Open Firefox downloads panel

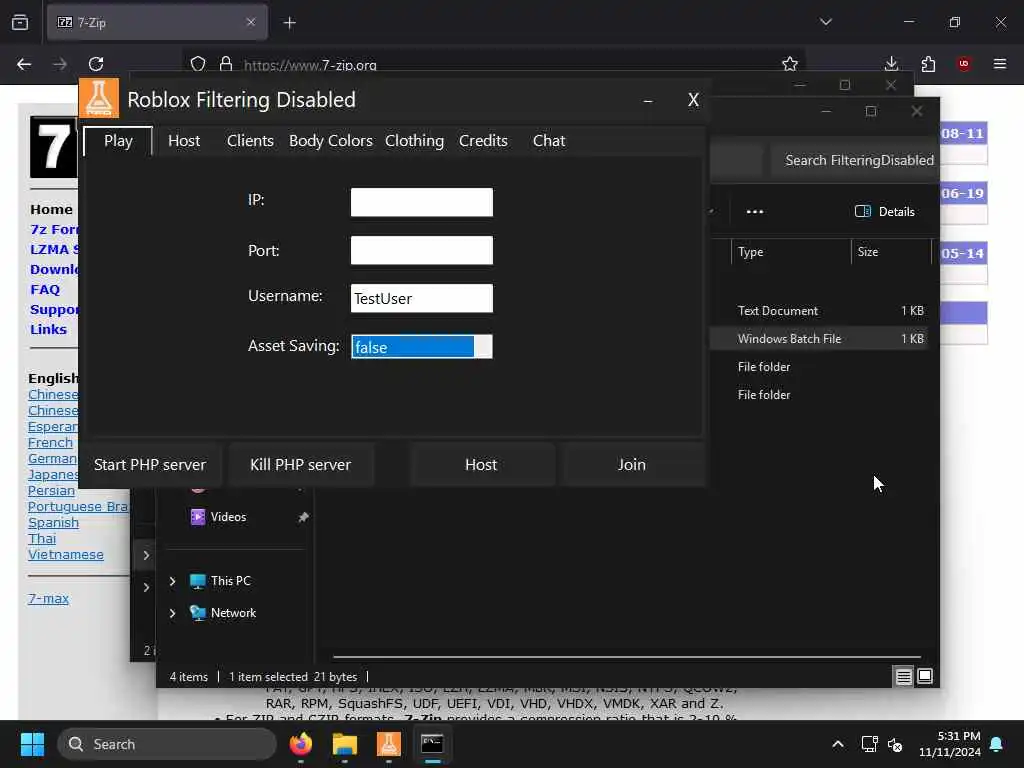[x=891, y=64]
